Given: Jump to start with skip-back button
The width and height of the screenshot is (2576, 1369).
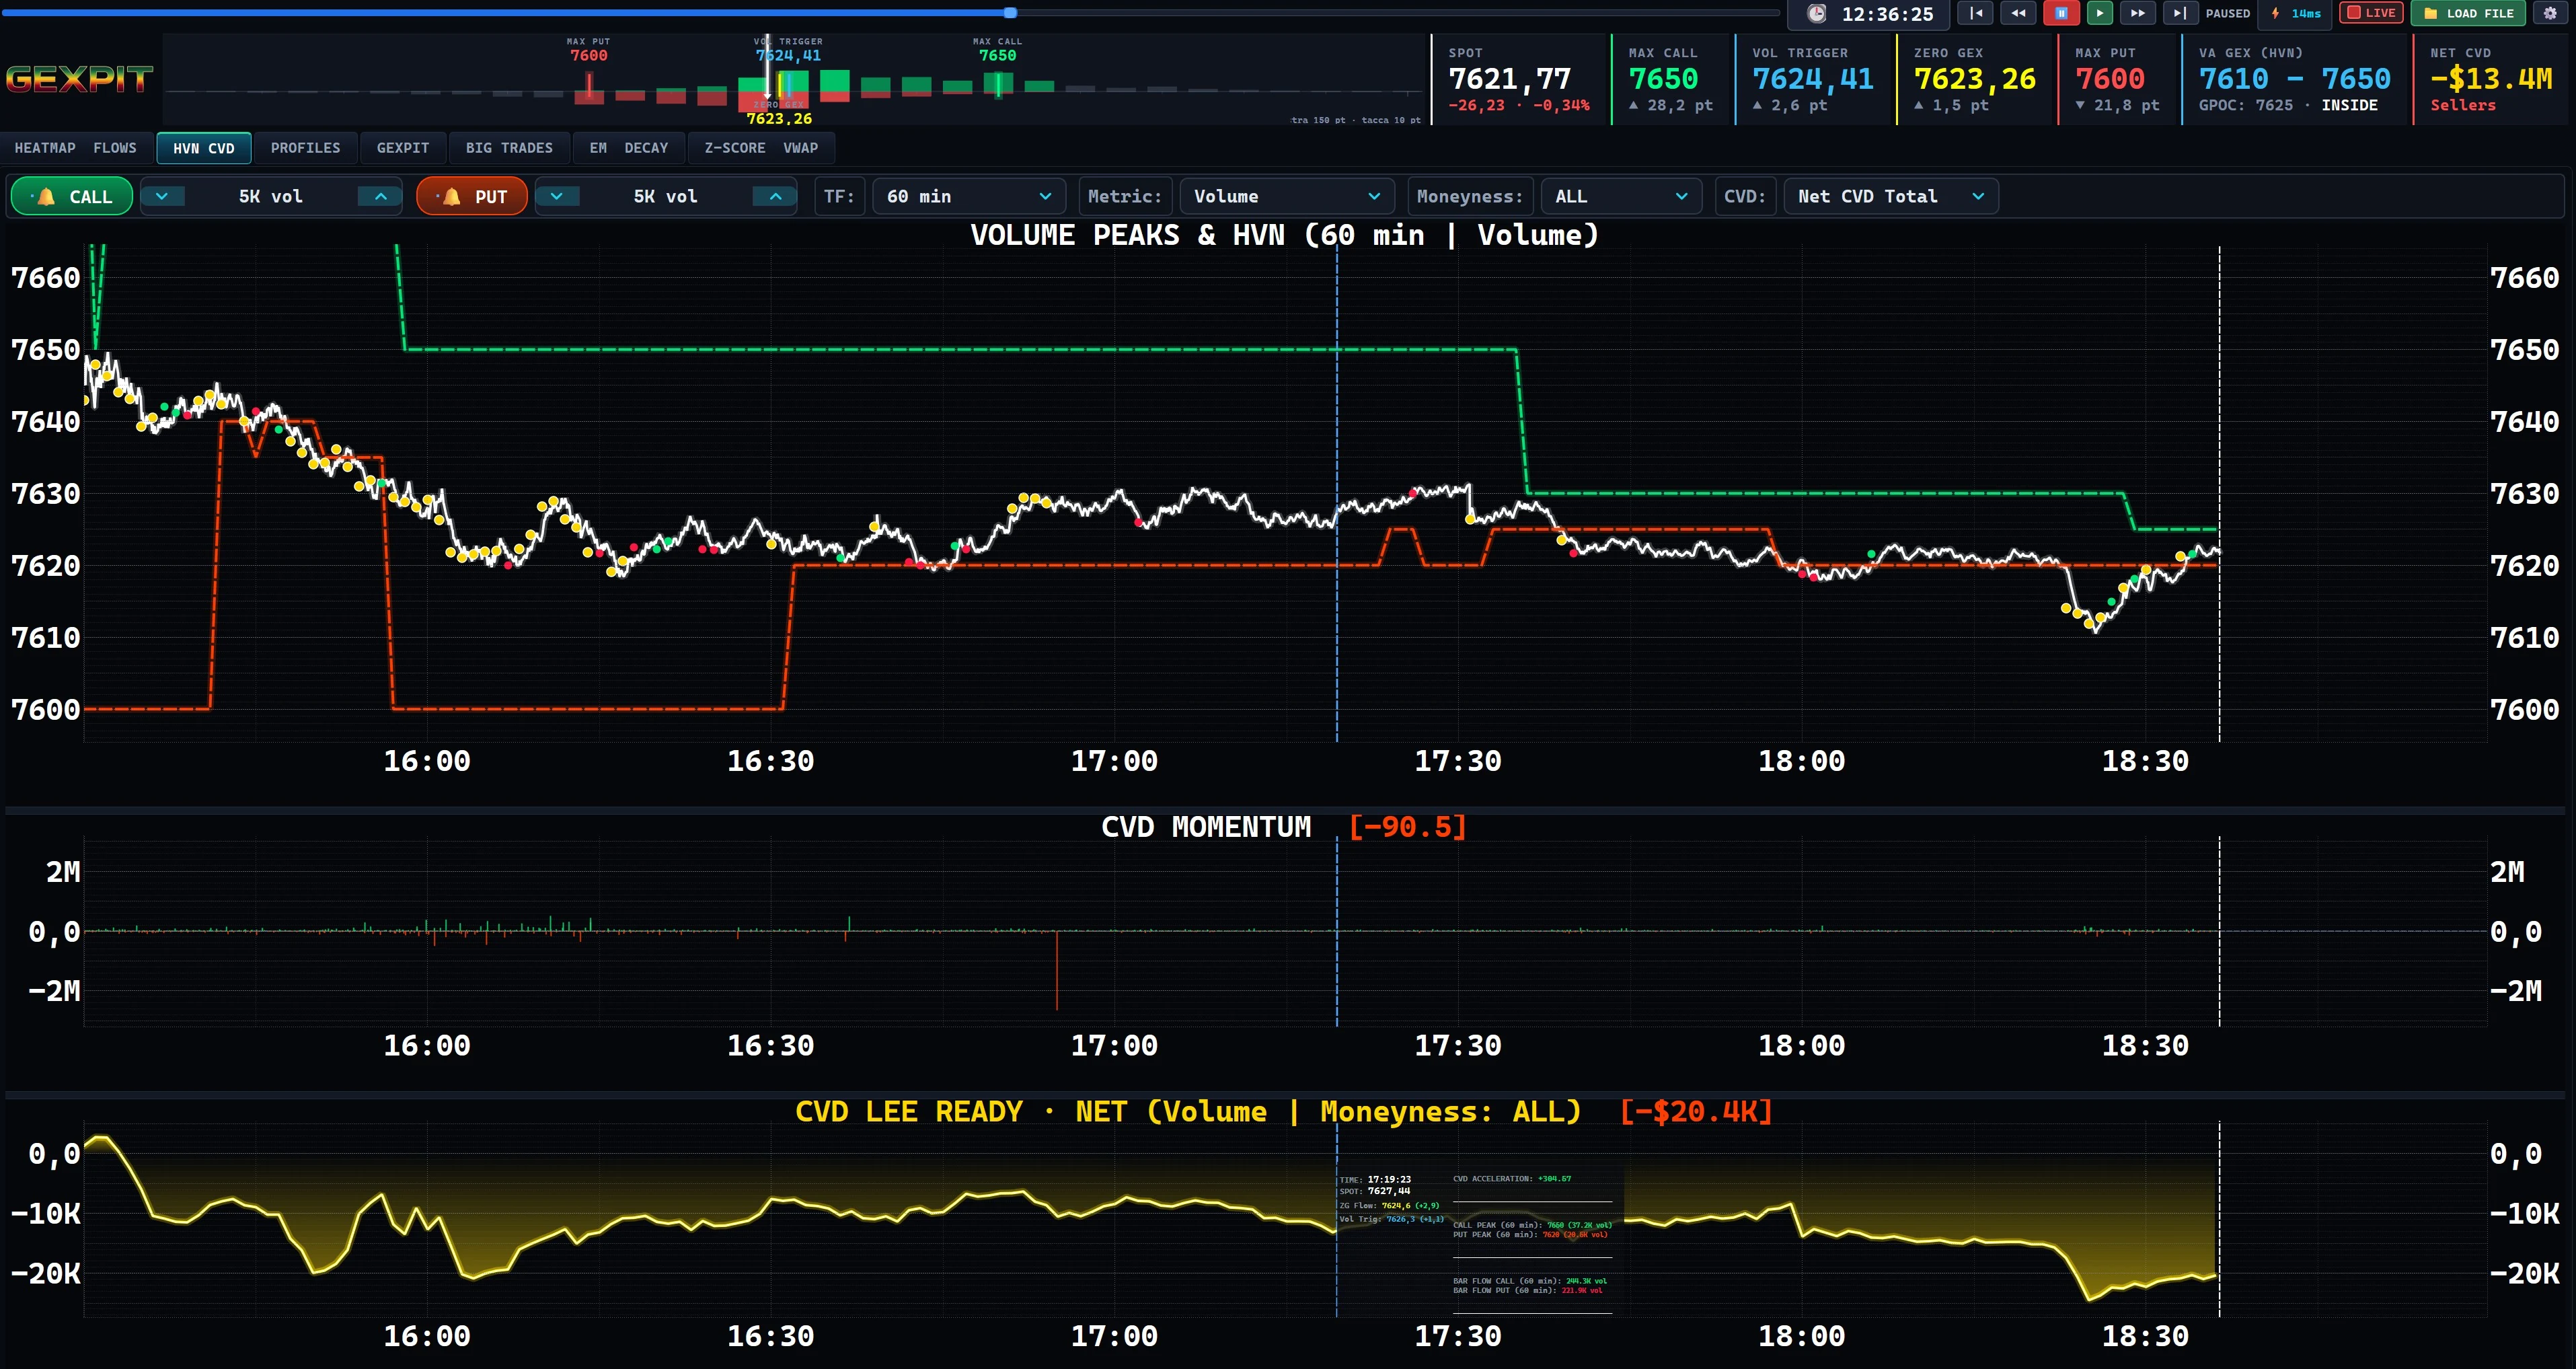Looking at the screenshot, I should click(x=1976, y=13).
